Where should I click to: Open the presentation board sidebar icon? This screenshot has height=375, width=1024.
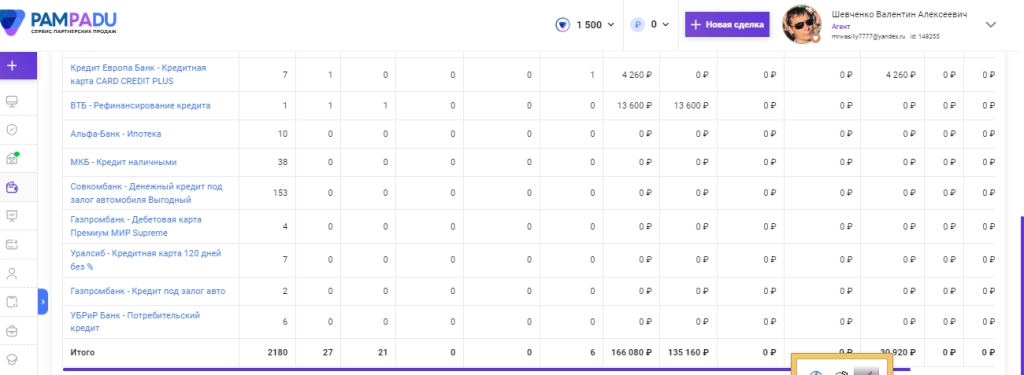pyautogui.click(x=12, y=216)
